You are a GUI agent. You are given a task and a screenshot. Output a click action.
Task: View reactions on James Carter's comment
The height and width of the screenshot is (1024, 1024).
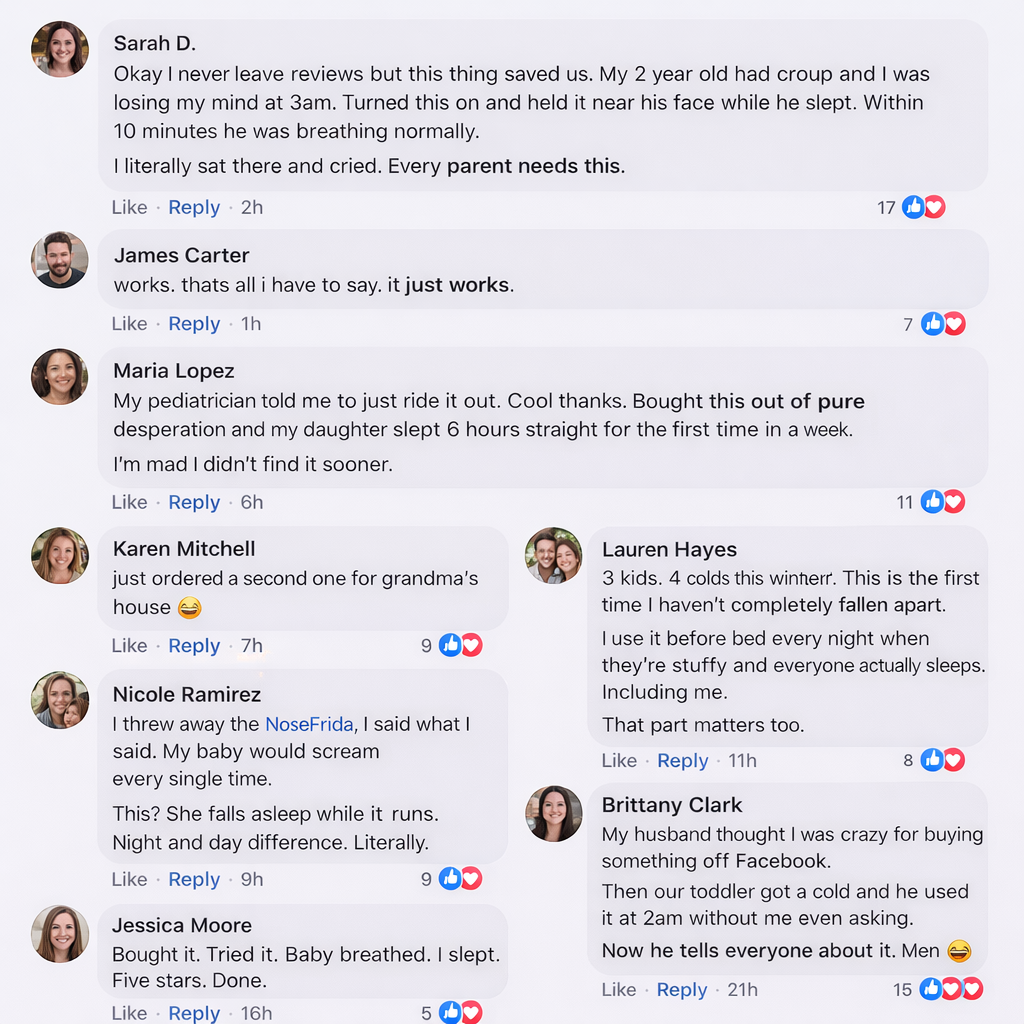pyautogui.click(x=943, y=324)
